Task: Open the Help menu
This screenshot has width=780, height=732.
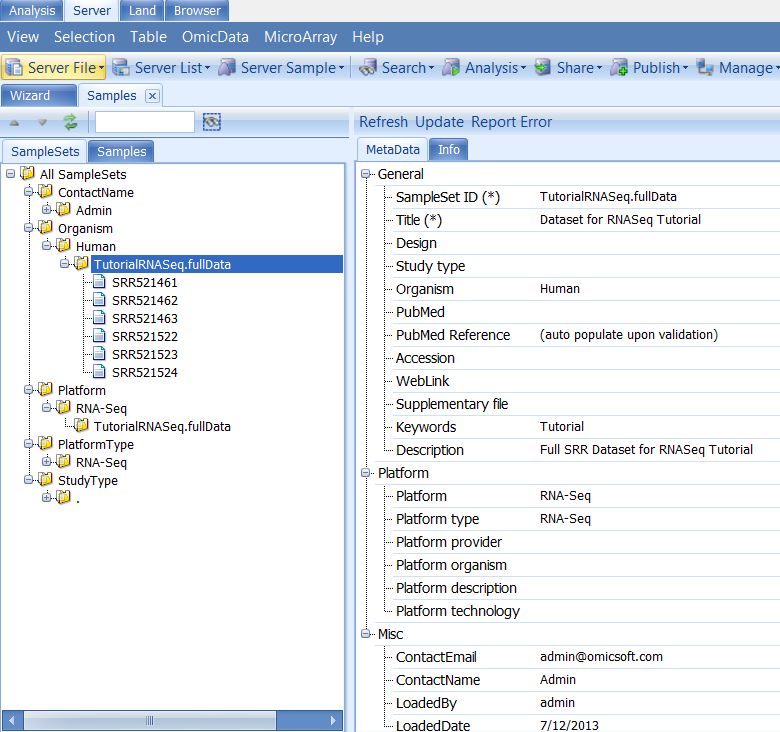Action: pyautogui.click(x=368, y=37)
